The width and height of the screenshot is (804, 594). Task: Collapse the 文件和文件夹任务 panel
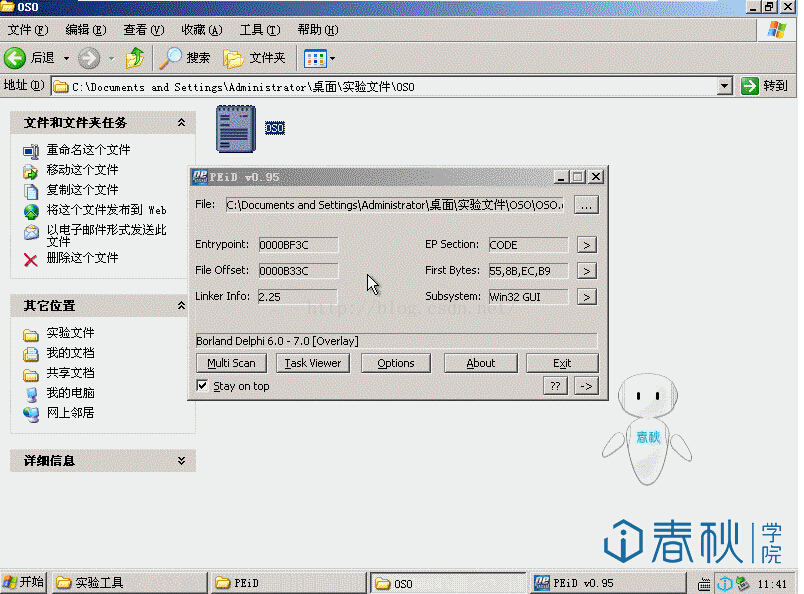[182, 123]
